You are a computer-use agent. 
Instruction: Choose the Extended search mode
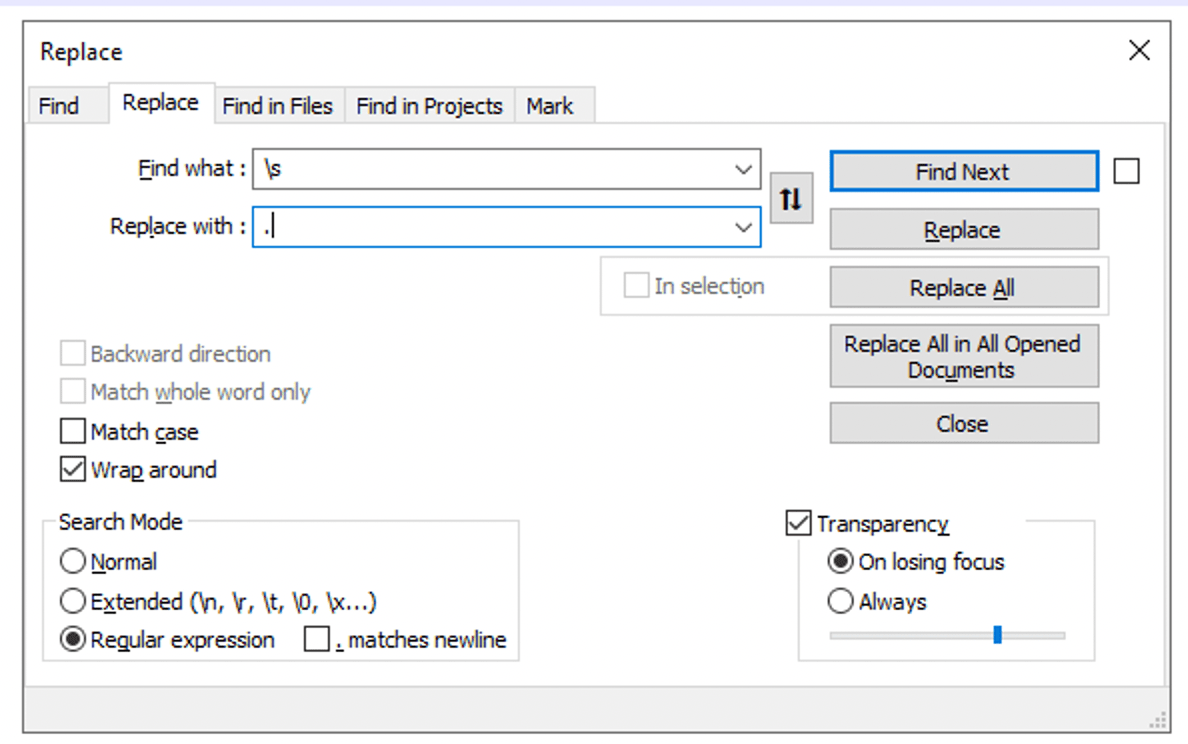click(72, 600)
